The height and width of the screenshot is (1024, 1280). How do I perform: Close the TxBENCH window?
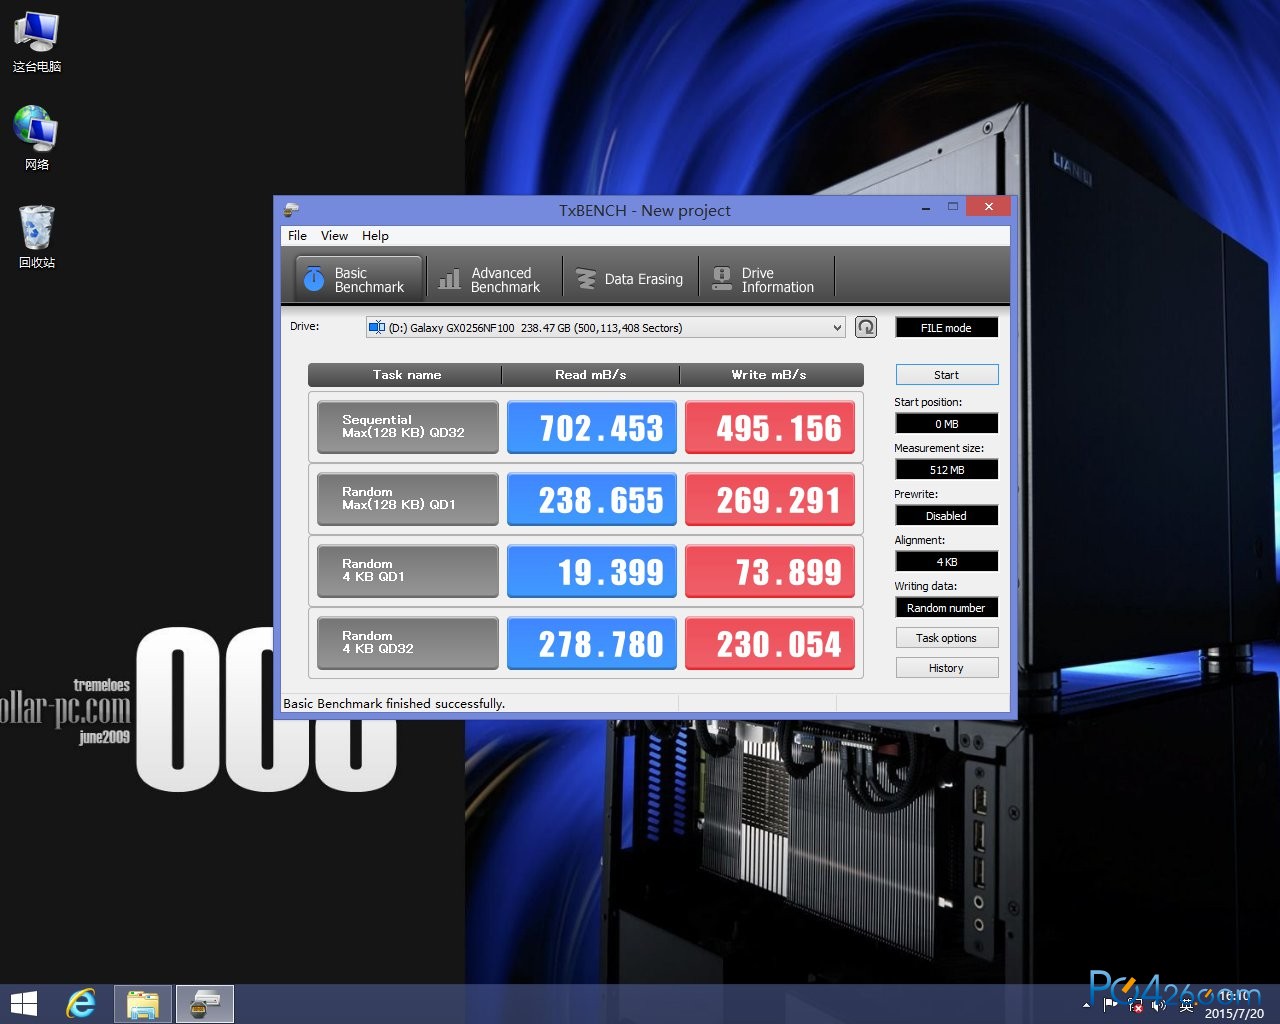pos(988,207)
